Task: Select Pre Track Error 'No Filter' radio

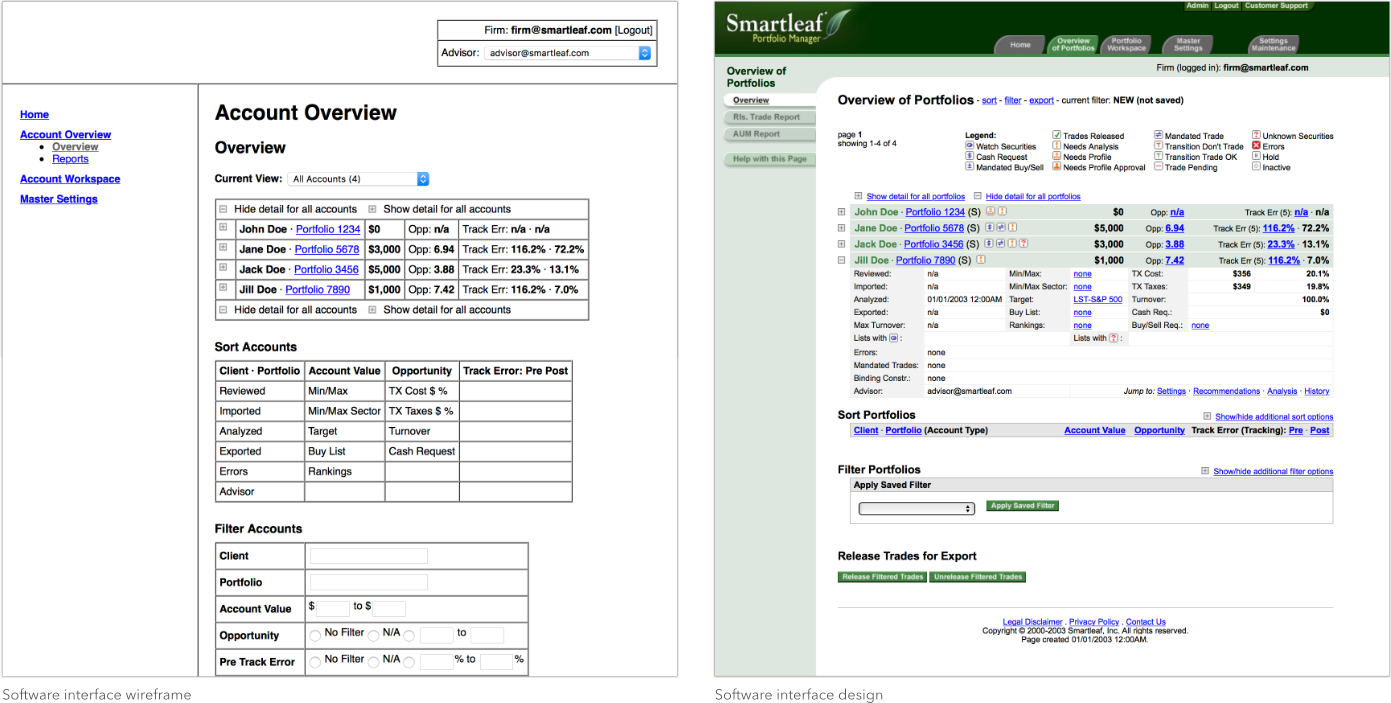Action: [315, 662]
